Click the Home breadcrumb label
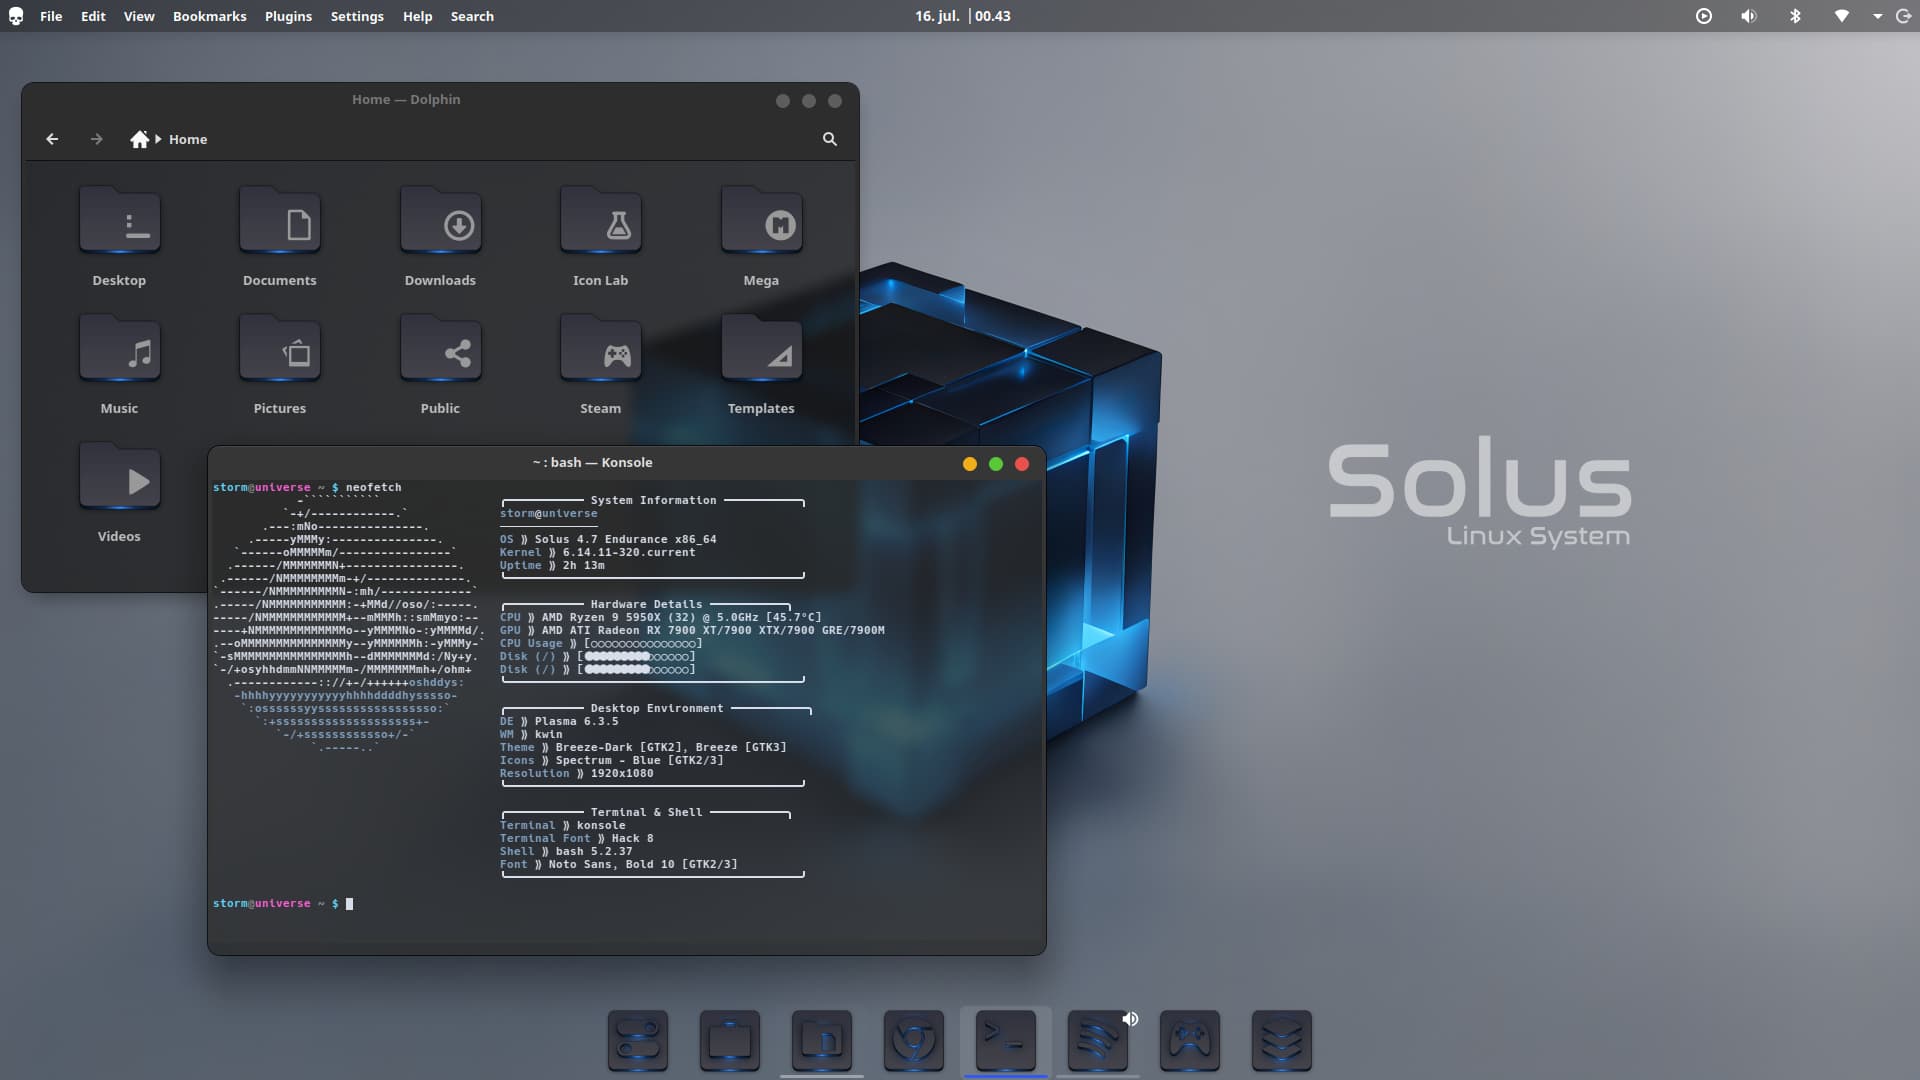 (x=188, y=139)
